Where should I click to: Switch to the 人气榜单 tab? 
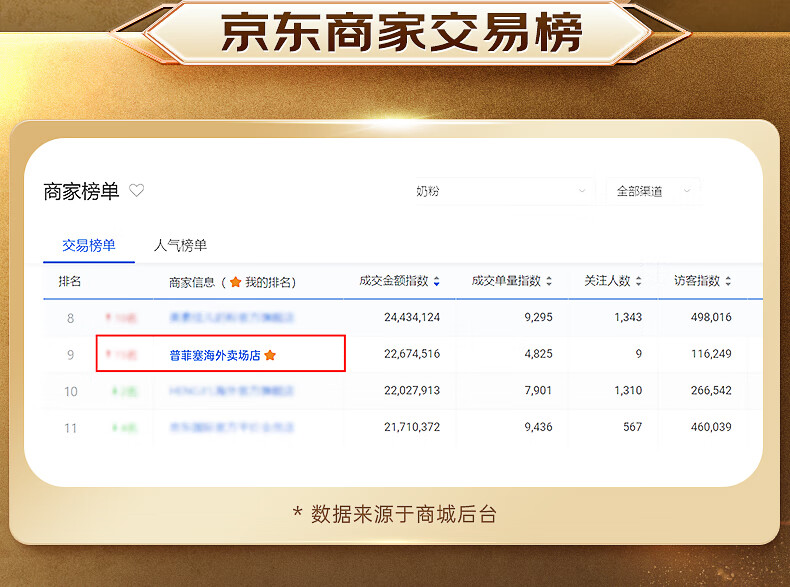click(180, 245)
